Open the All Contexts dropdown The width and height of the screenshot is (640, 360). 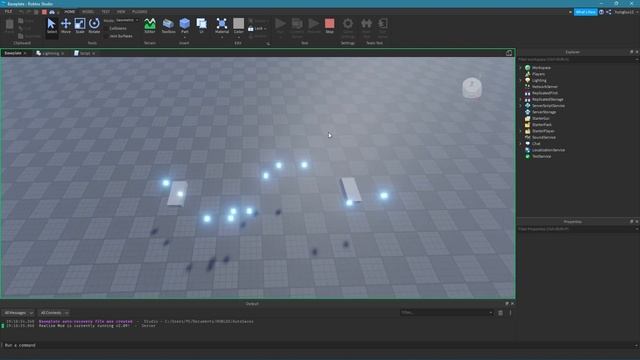[54, 313]
